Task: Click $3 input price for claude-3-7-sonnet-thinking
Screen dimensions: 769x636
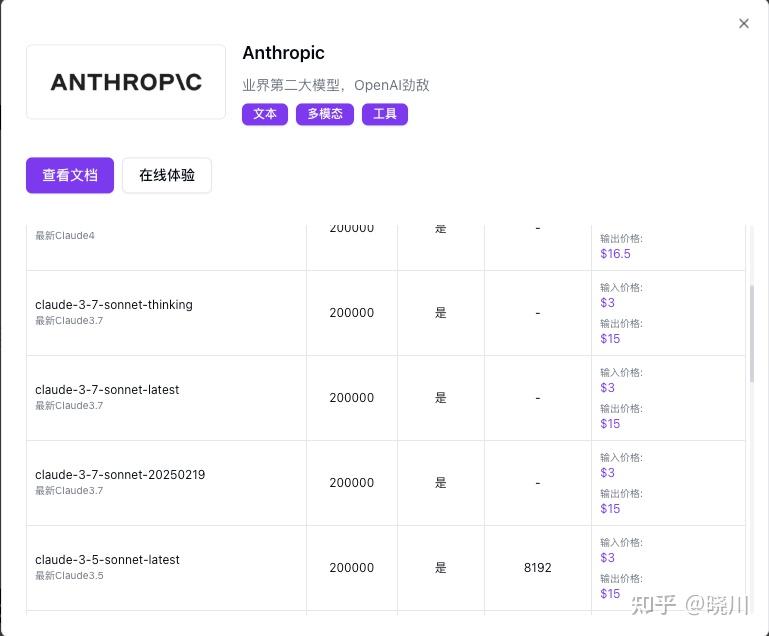Action: pos(608,303)
